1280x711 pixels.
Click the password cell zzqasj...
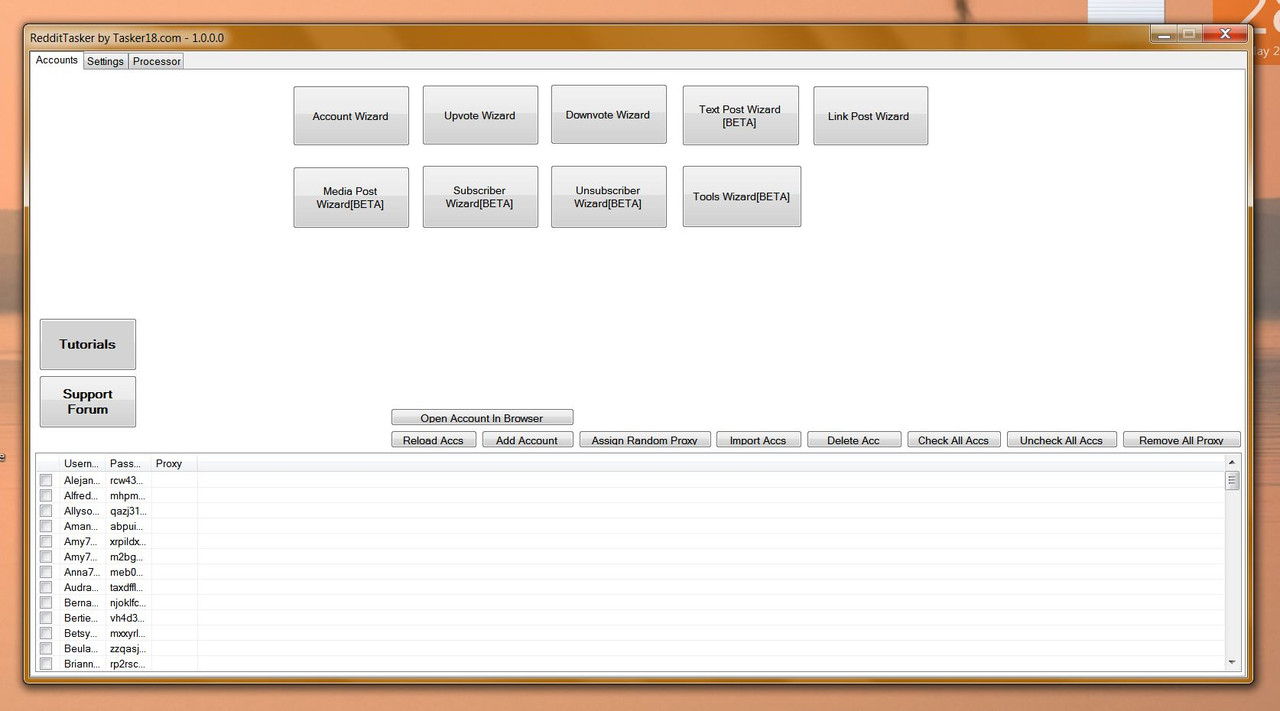click(x=128, y=649)
